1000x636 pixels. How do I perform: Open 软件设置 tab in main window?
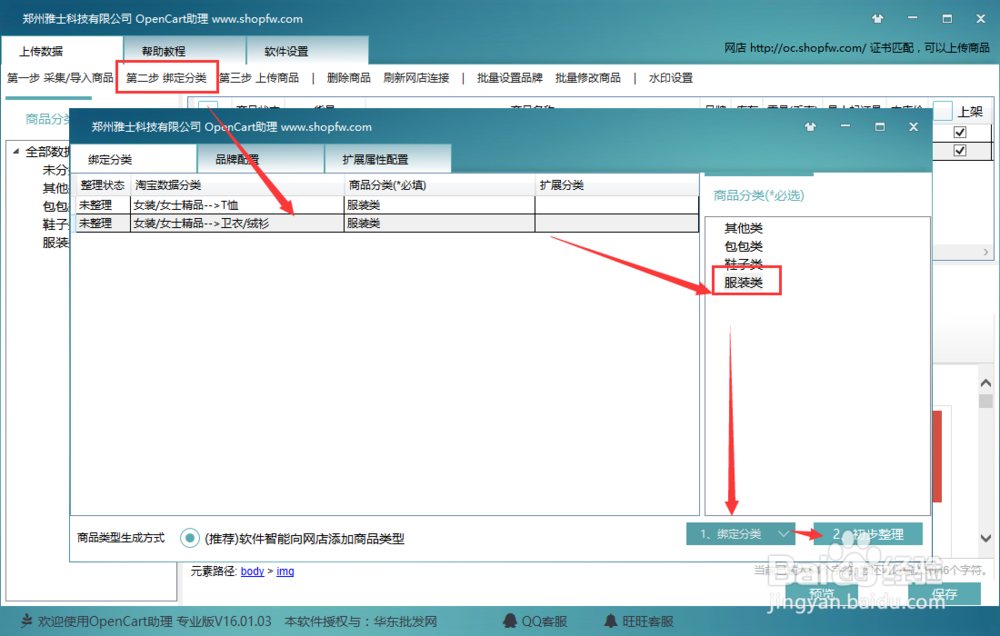[307, 51]
